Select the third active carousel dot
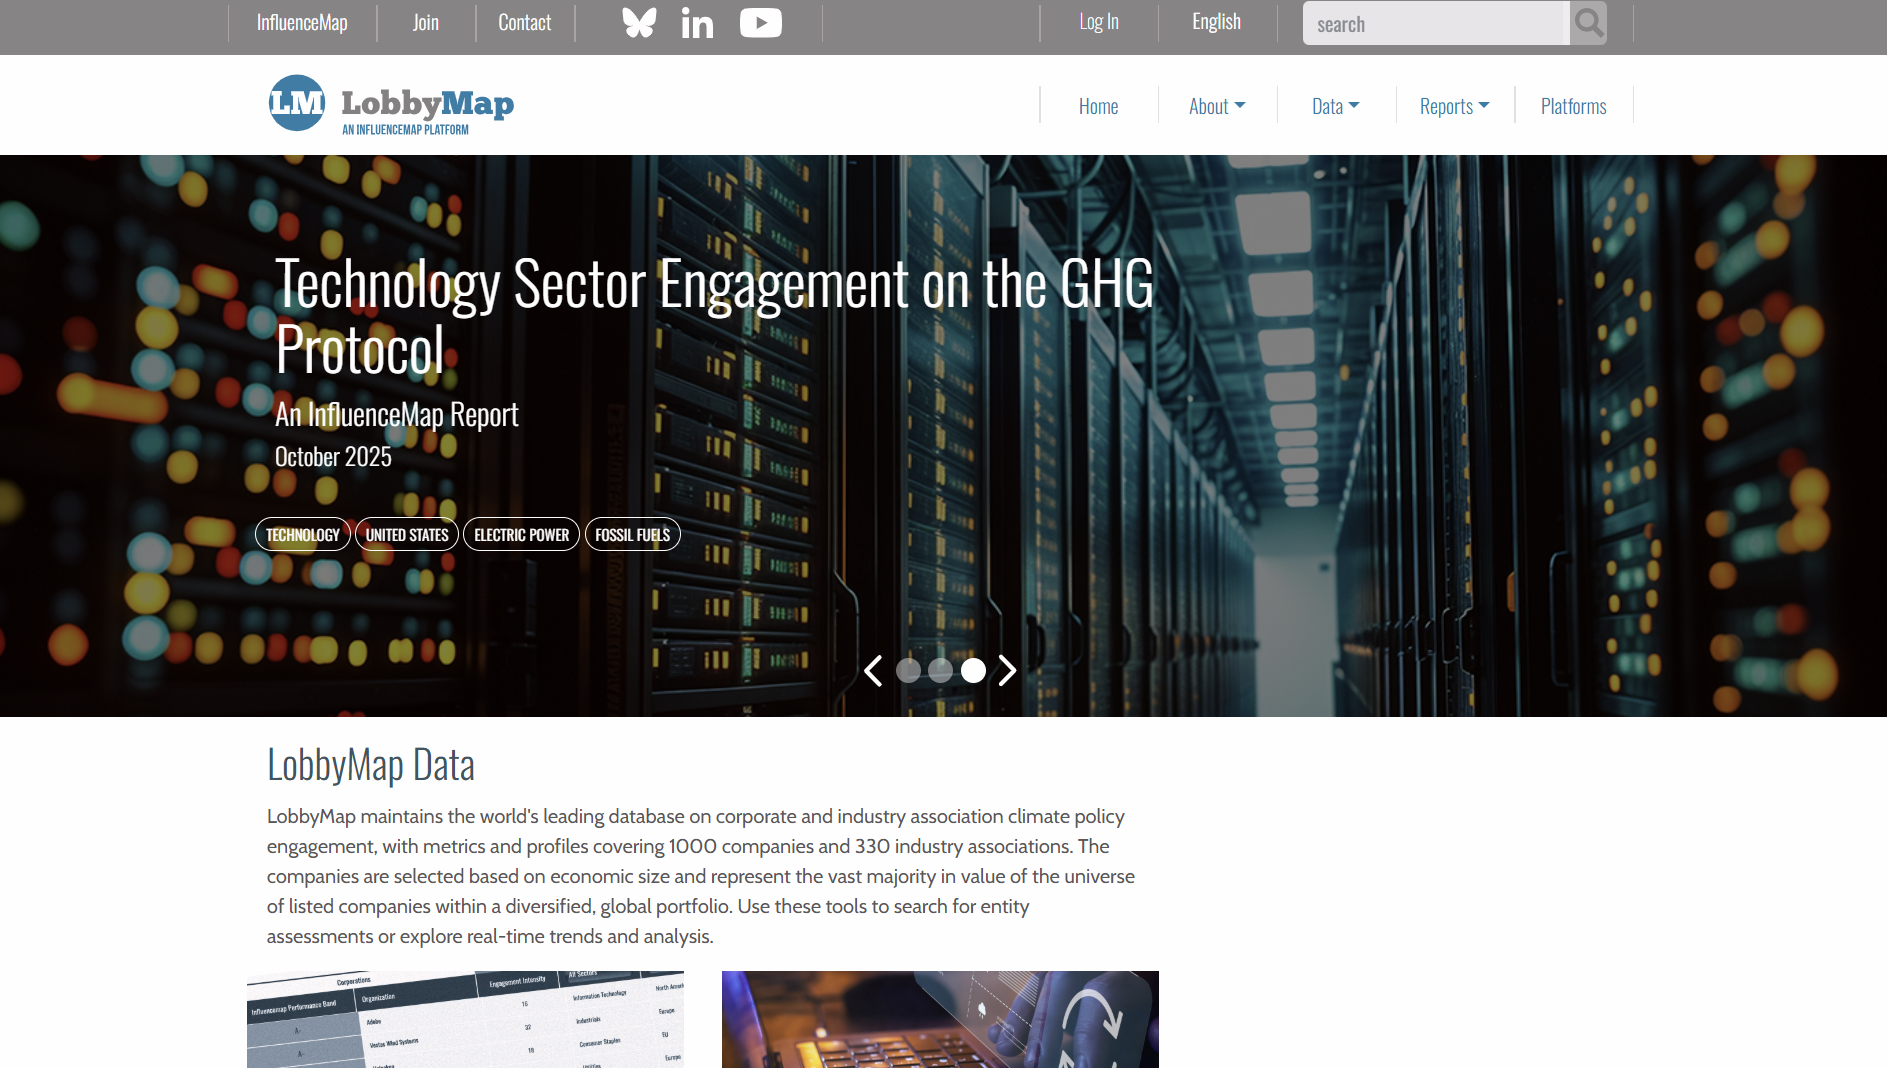Screen dimensions: 1887x1068 click(973, 670)
